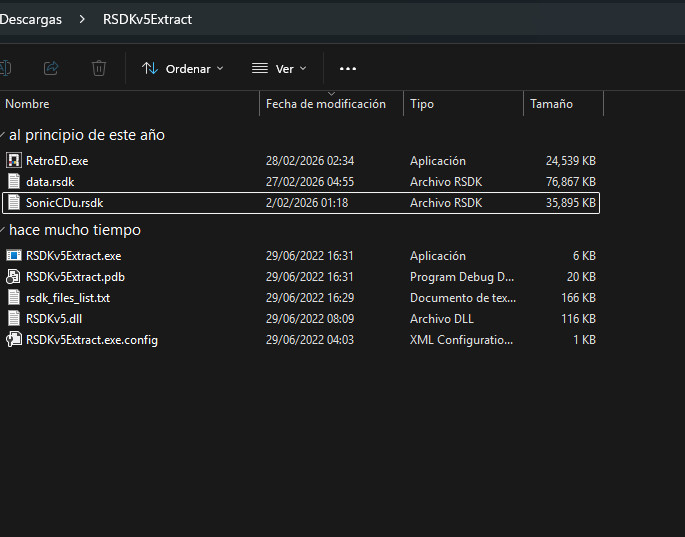Click the RSDKv5Extract.exe.config file icon

click(x=14, y=339)
